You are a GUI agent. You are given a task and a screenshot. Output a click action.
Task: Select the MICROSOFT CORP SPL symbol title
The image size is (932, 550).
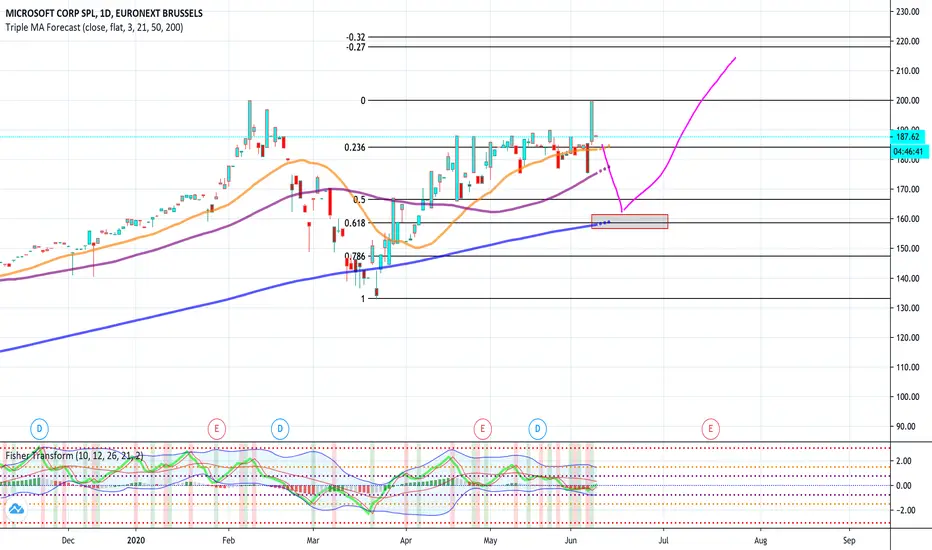tap(104, 13)
